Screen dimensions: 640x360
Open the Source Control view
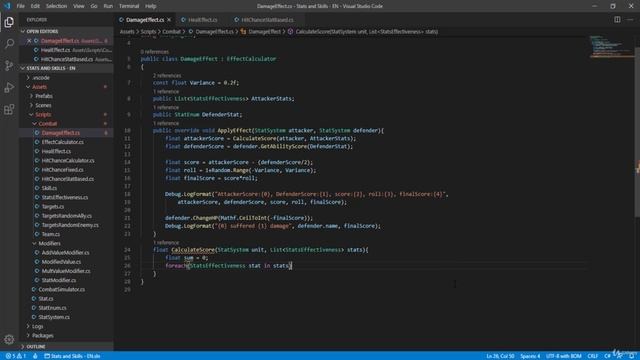[9, 65]
